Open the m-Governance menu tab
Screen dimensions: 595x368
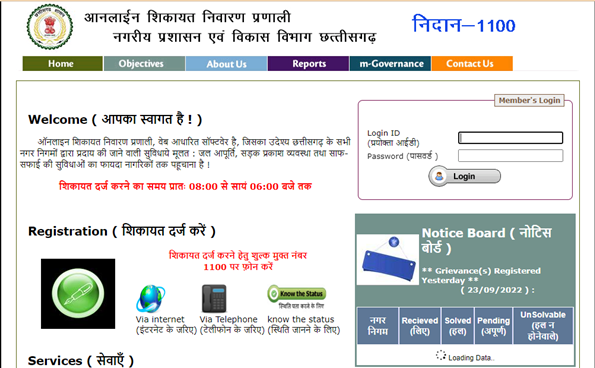point(390,64)
